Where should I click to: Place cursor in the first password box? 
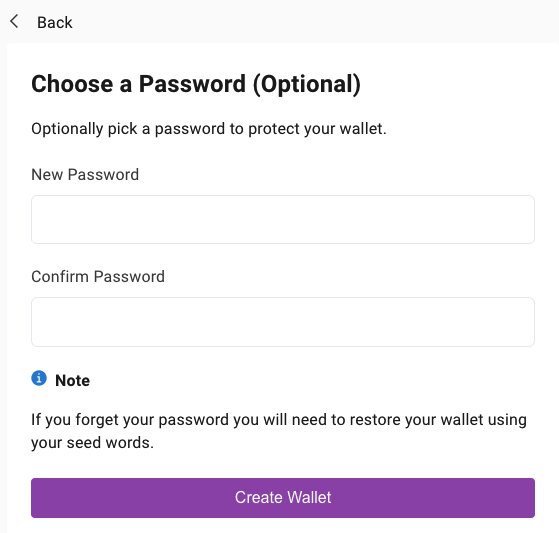click(283, 219)
